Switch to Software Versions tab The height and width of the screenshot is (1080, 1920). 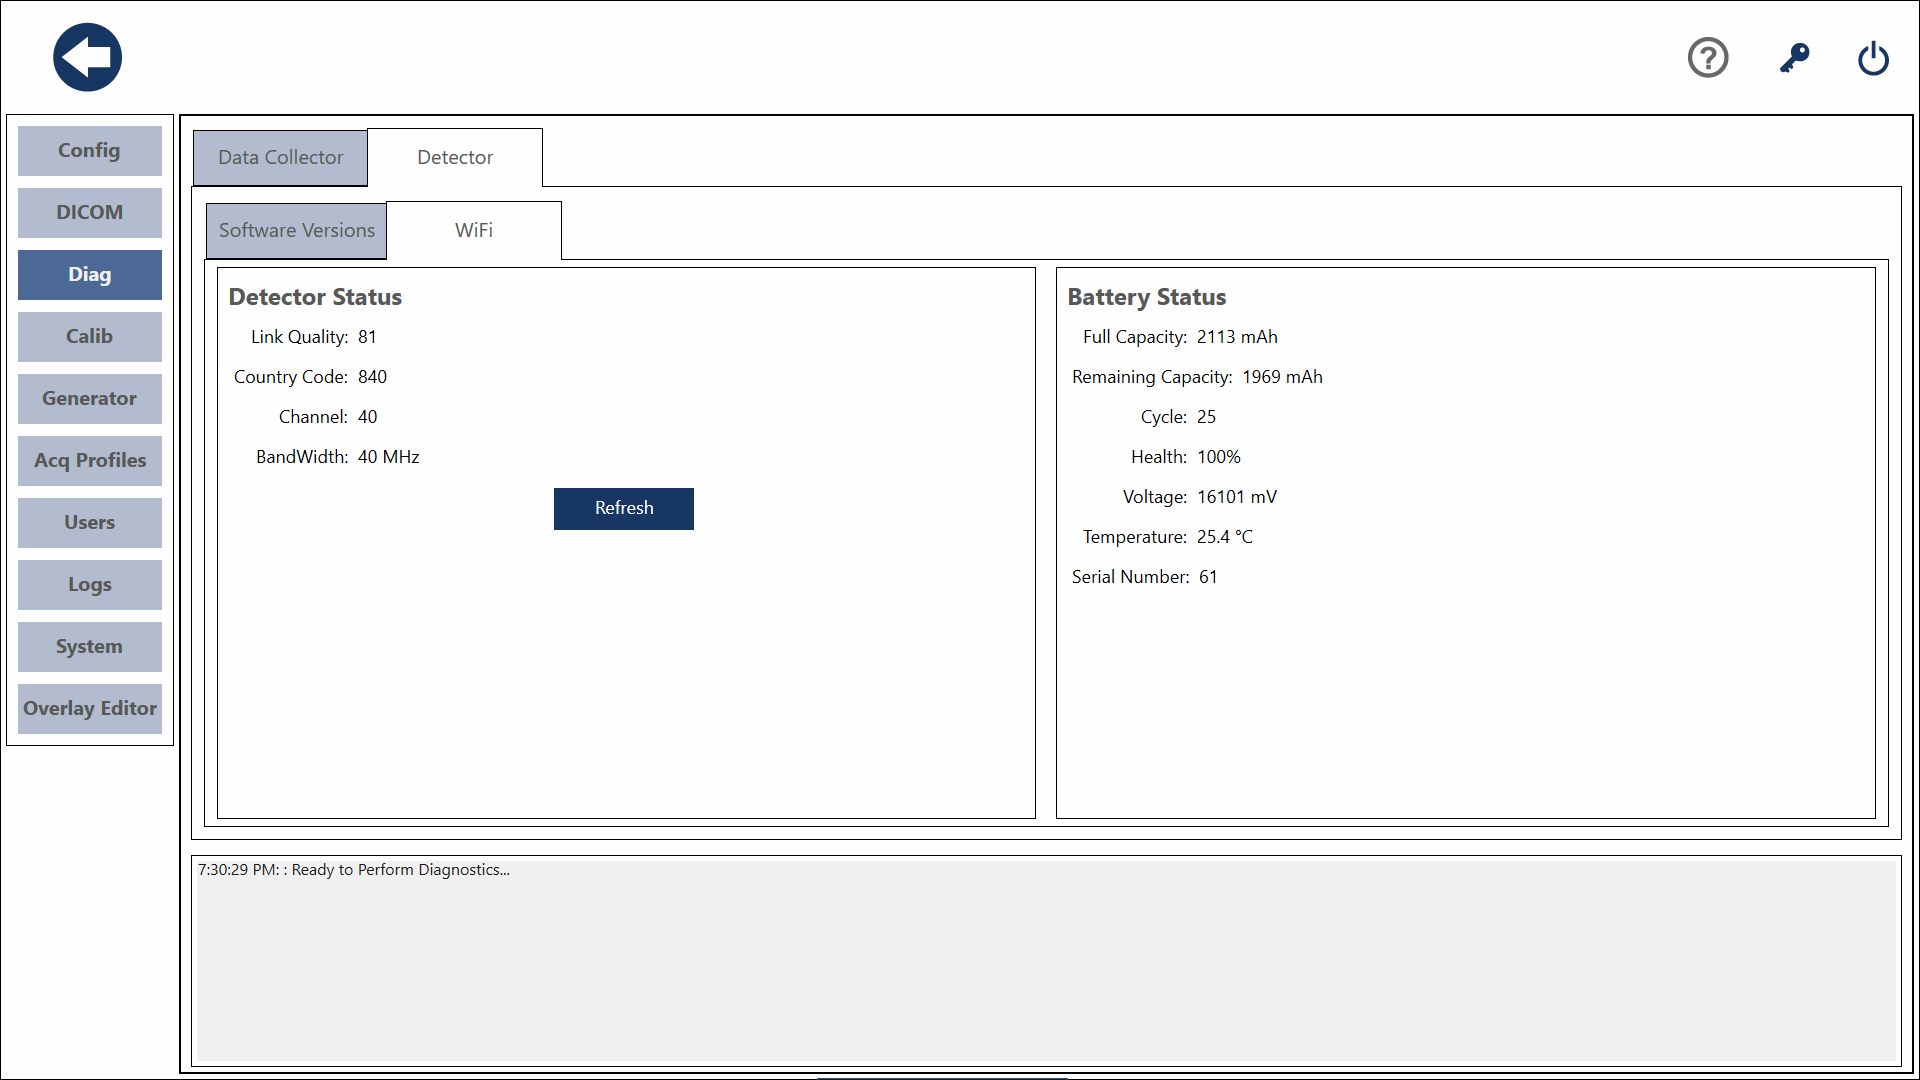pos(296,230)
